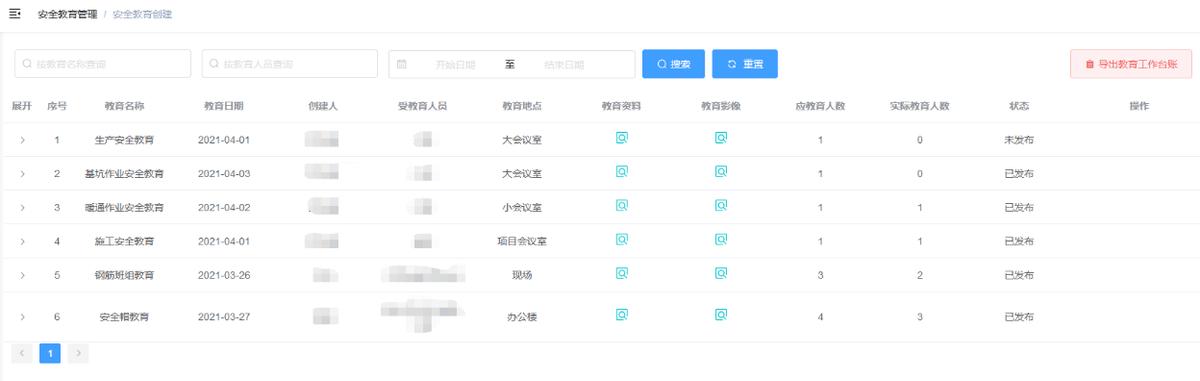
Task: Click 导出教育工作台账 export button
Action: click(1130, 64)
